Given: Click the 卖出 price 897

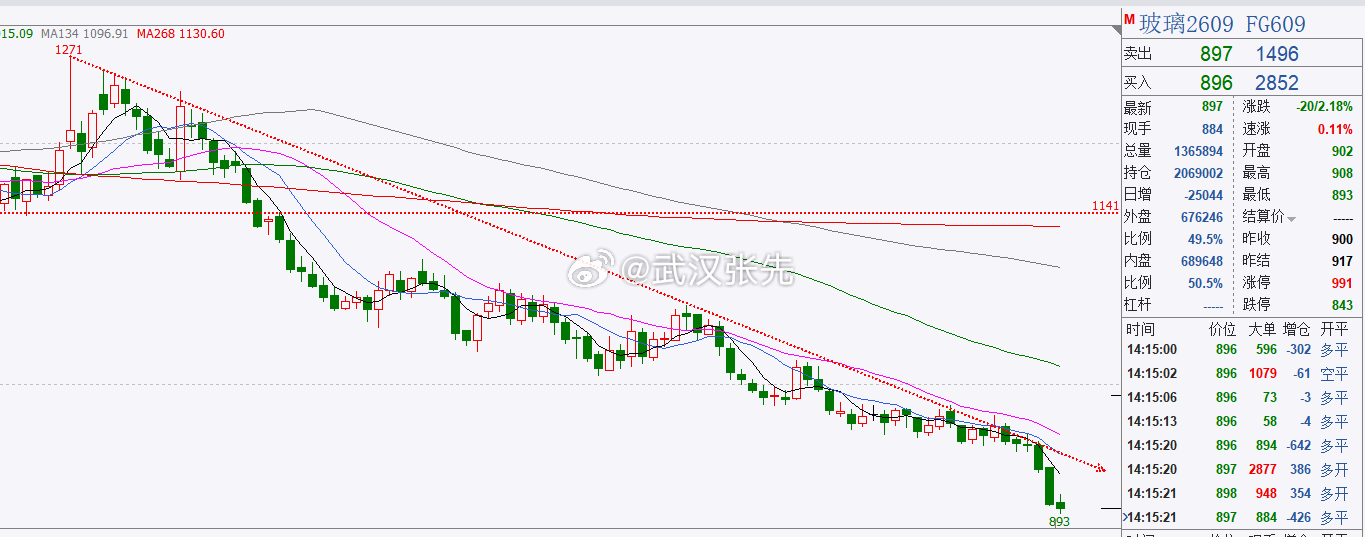Looking at the screenshot, I should (1217, 54).
